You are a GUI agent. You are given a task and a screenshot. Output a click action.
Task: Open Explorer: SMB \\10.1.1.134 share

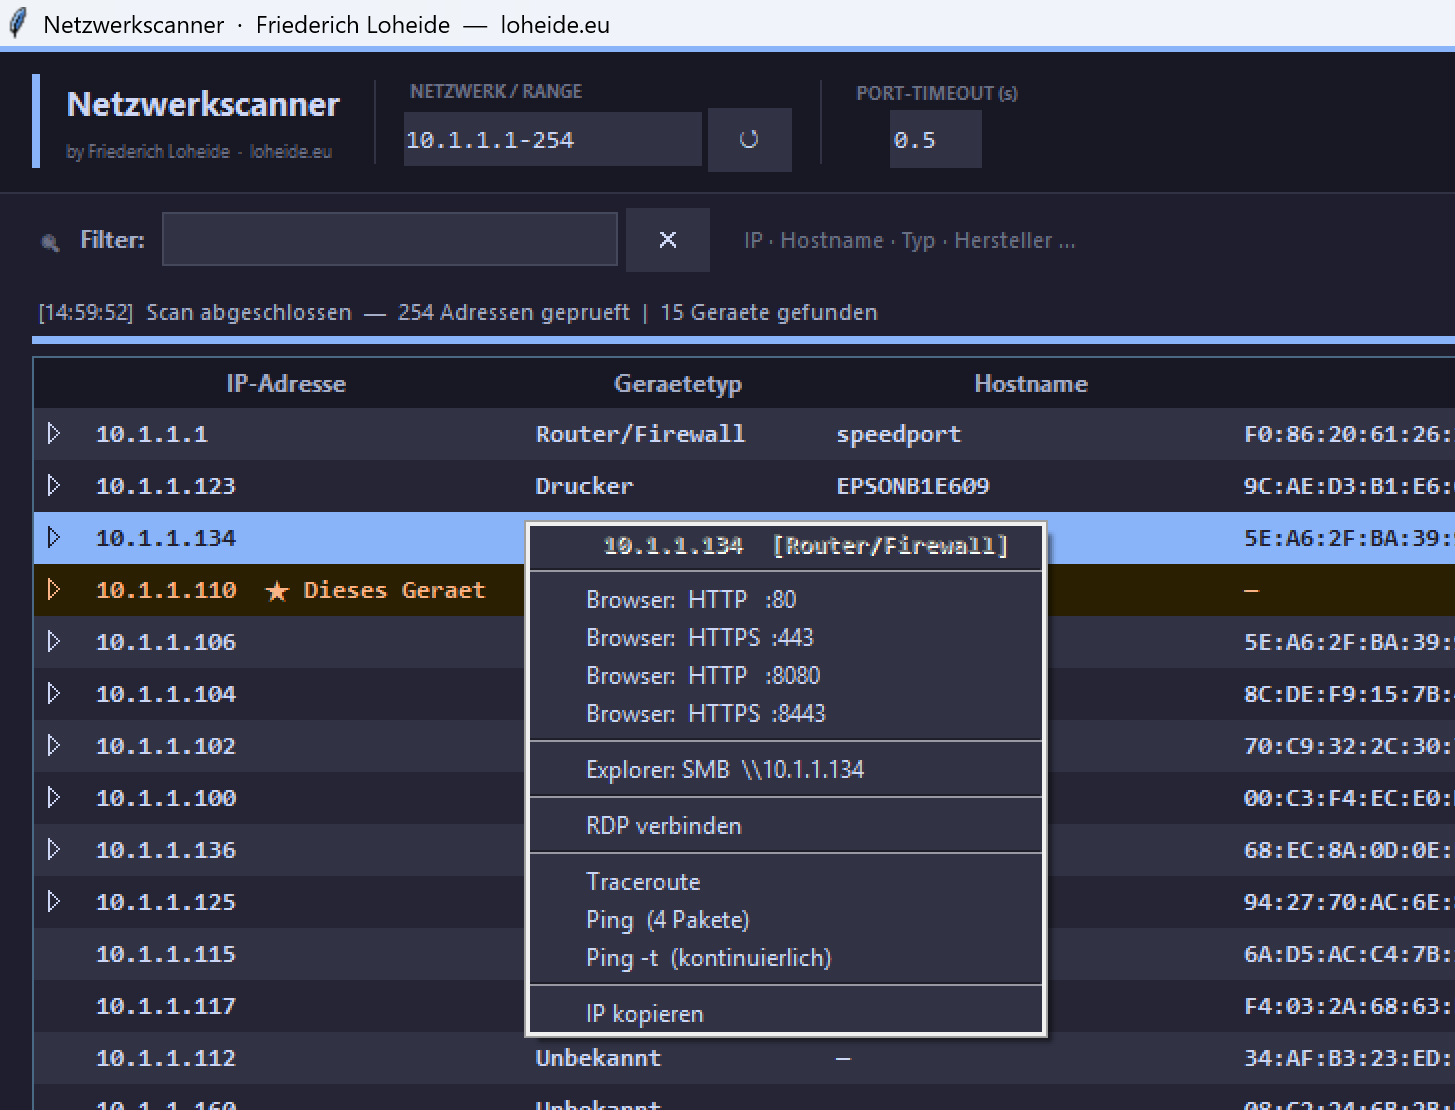(724, 770)
